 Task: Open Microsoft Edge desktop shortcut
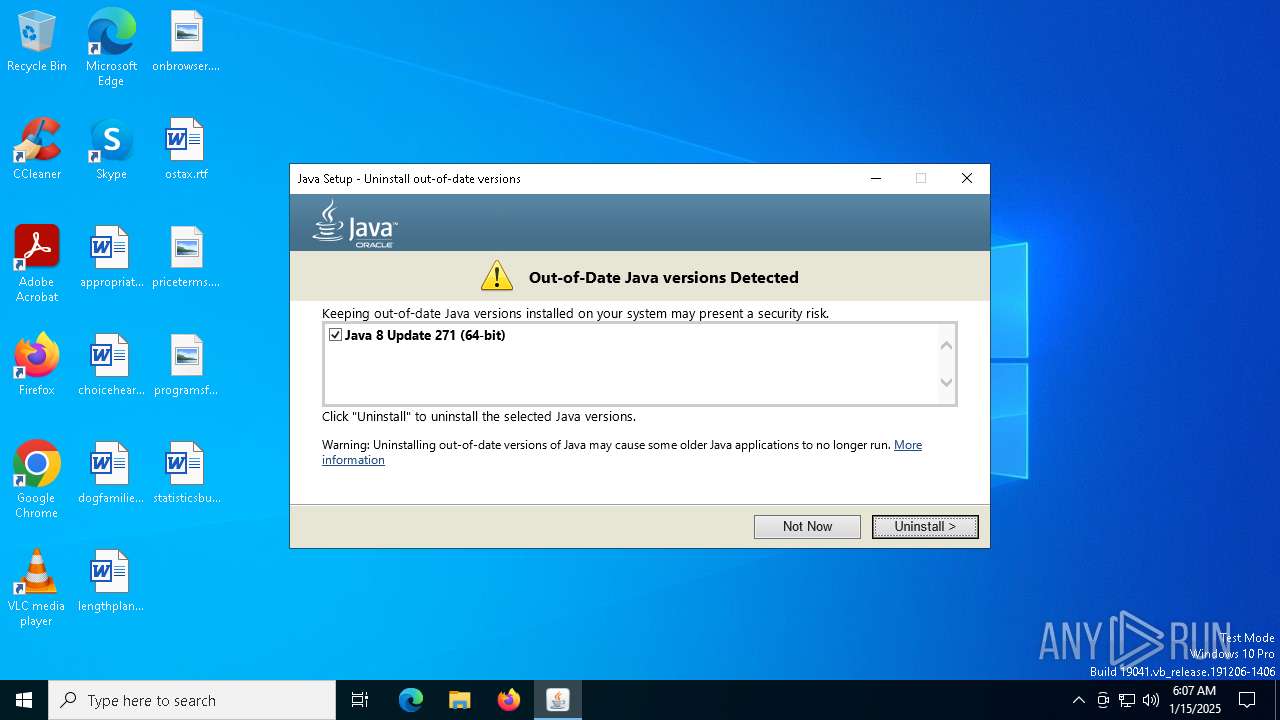(111, 48)
